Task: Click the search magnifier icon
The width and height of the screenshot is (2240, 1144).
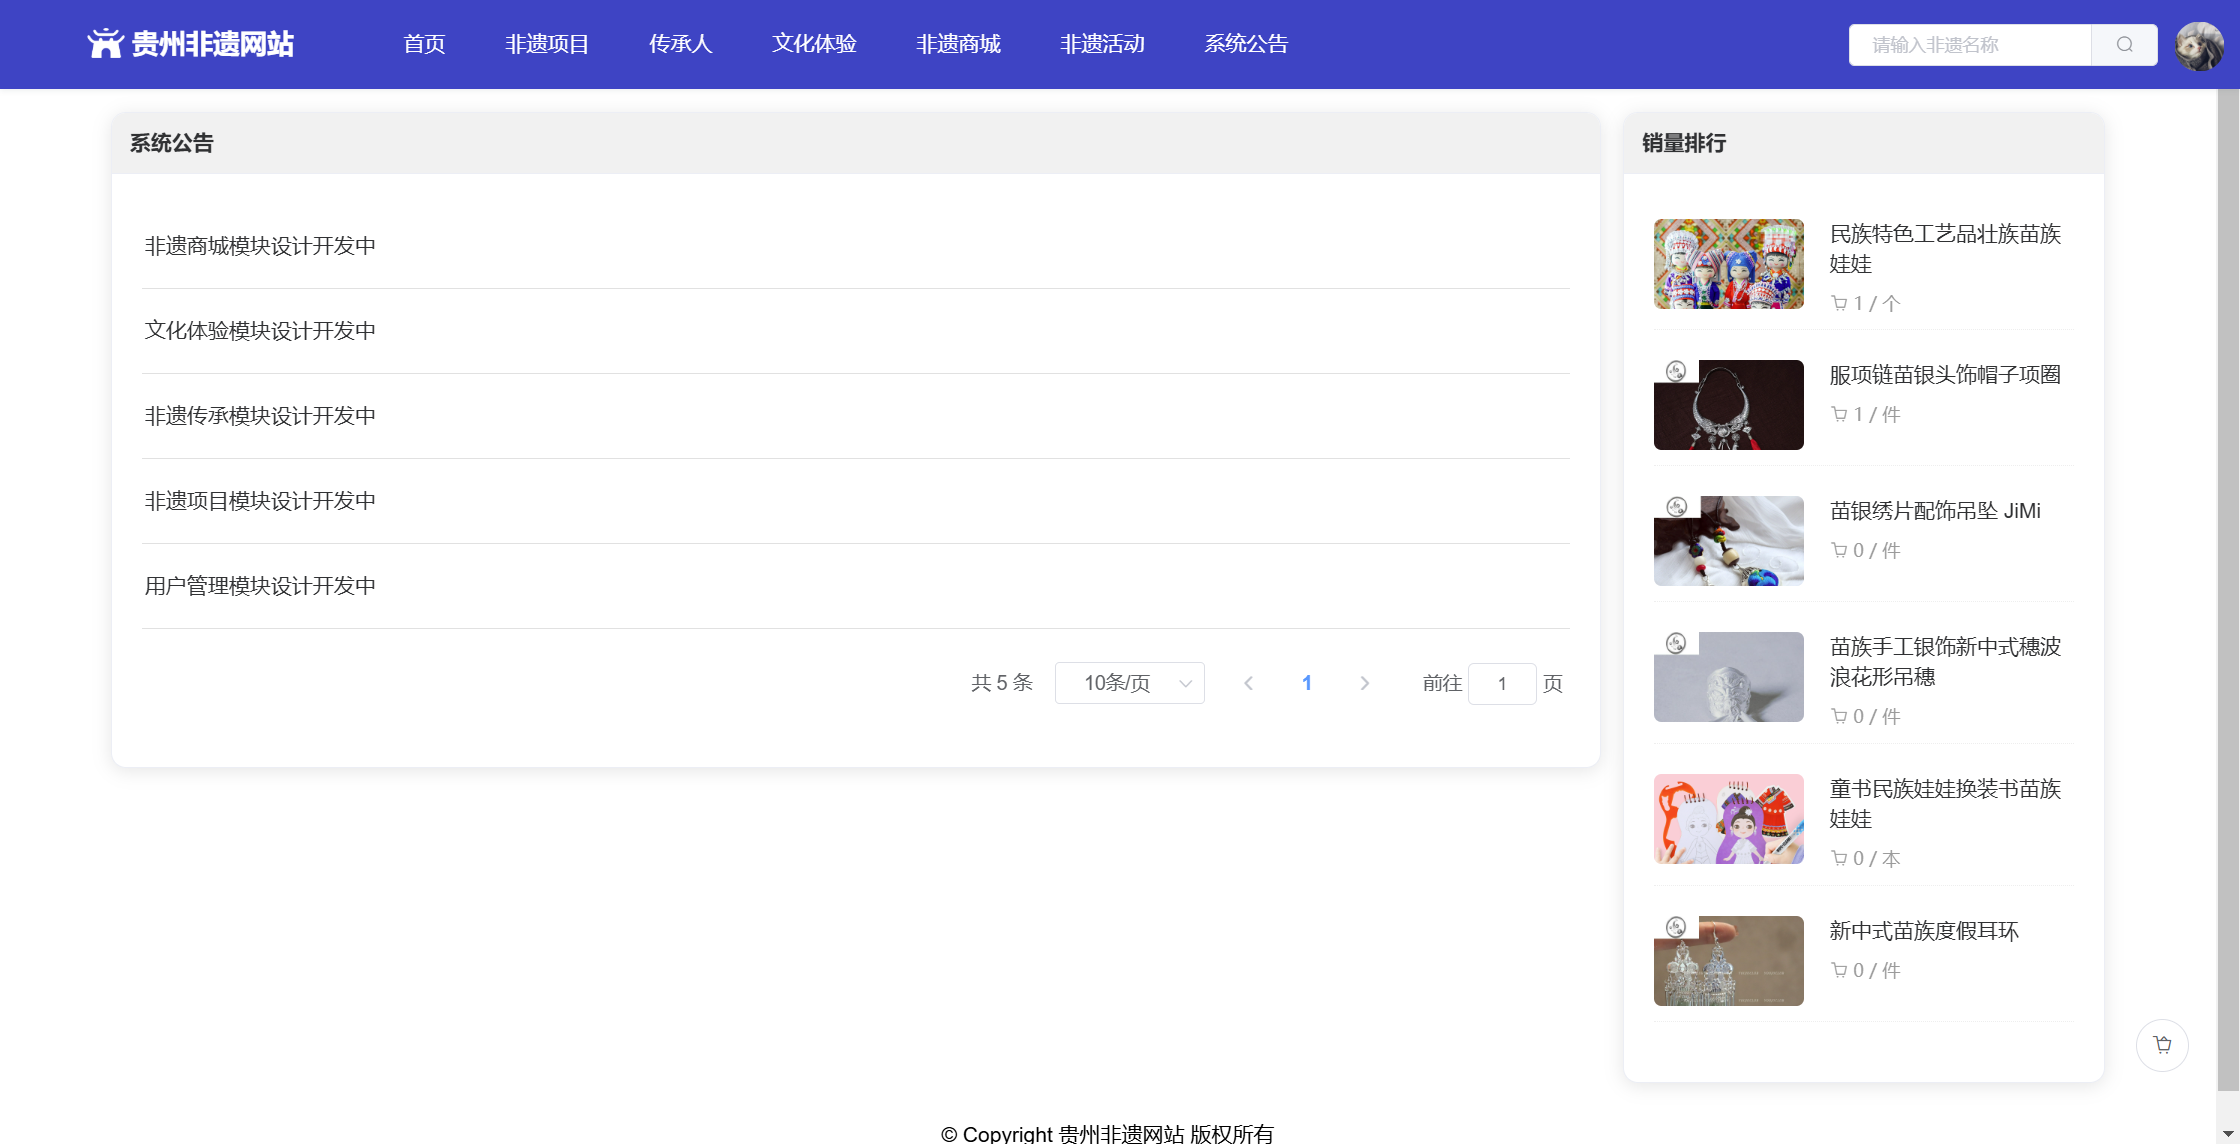Action: click(x=2124, y=44)
